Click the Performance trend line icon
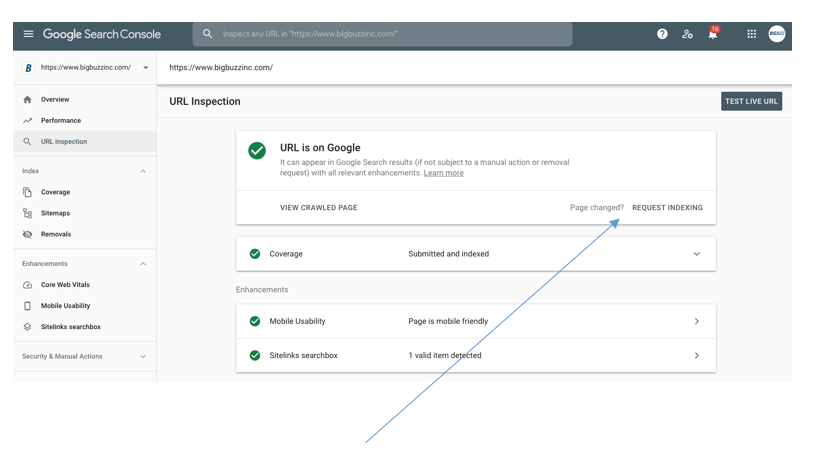Image resolution: width=822 pixels, height=463 pixels. (x=27, y=121)
